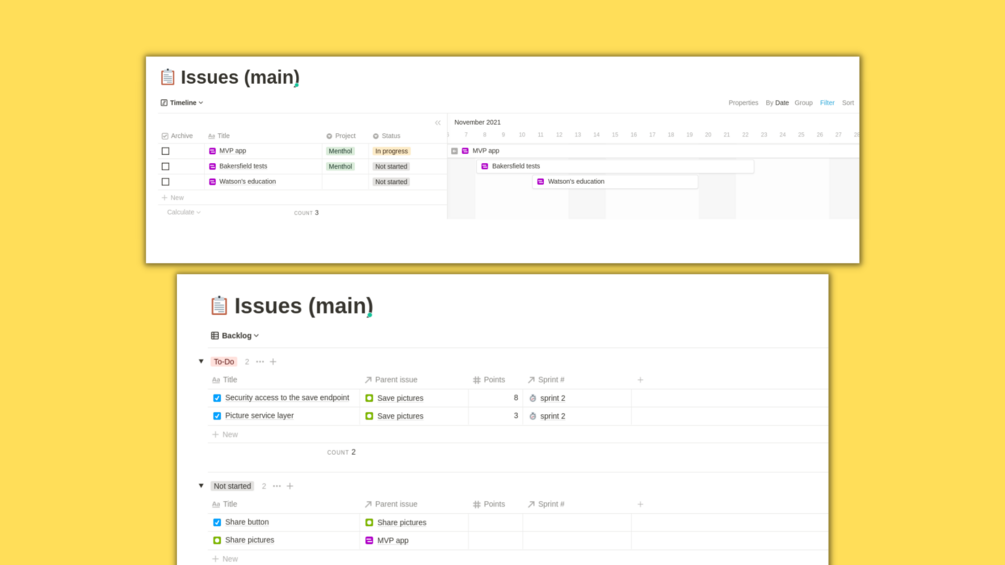This screenshot has width=1005, height=565.
Task: Click the purple icon next to MVP app row
Action: (x=212, y=151)
